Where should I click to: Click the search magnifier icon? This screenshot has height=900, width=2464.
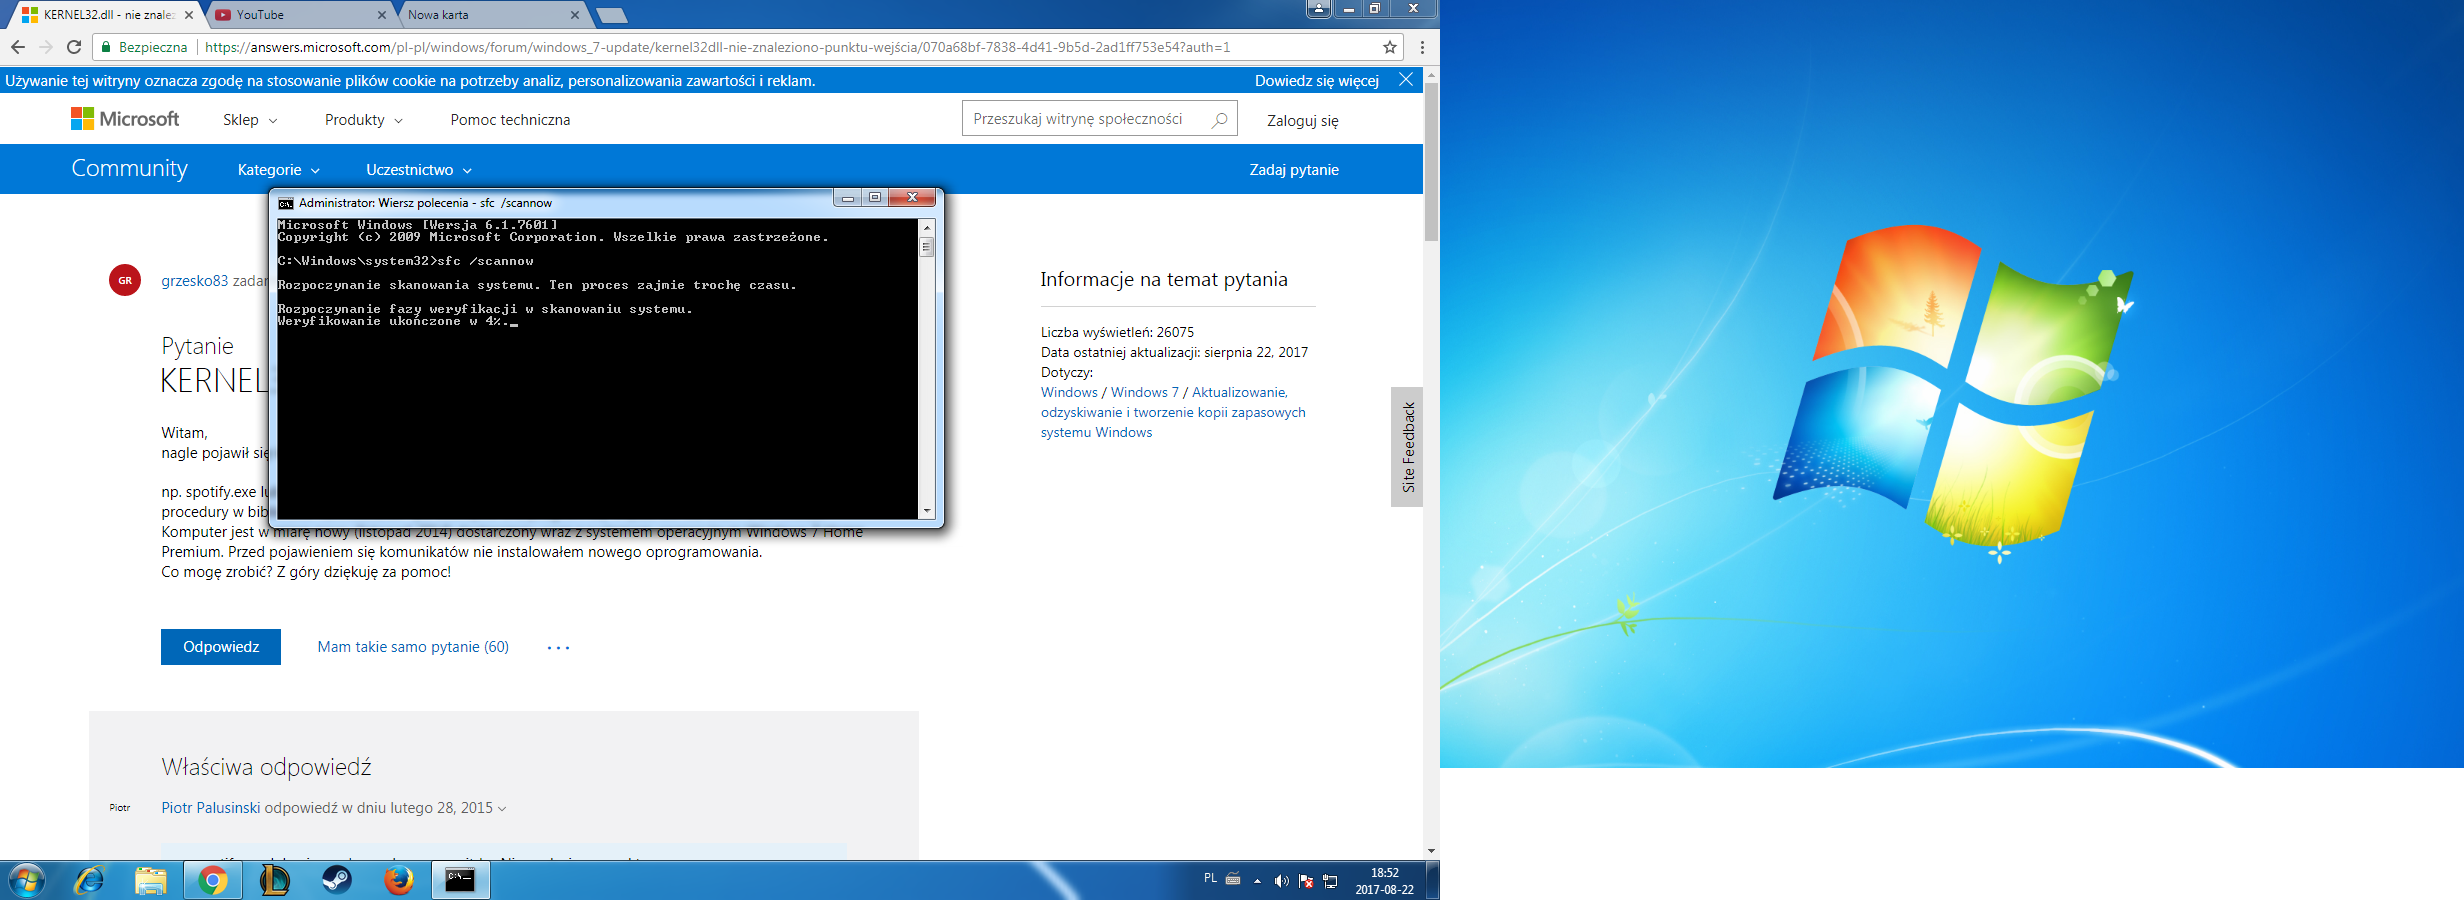[x=1219, y=119]
